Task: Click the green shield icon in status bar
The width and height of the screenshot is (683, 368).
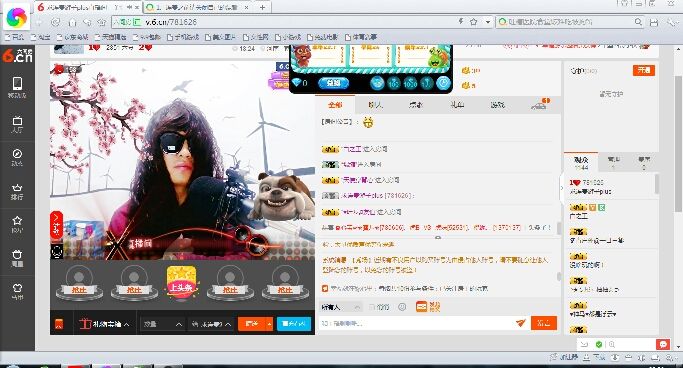Action: tap(599, 344)
